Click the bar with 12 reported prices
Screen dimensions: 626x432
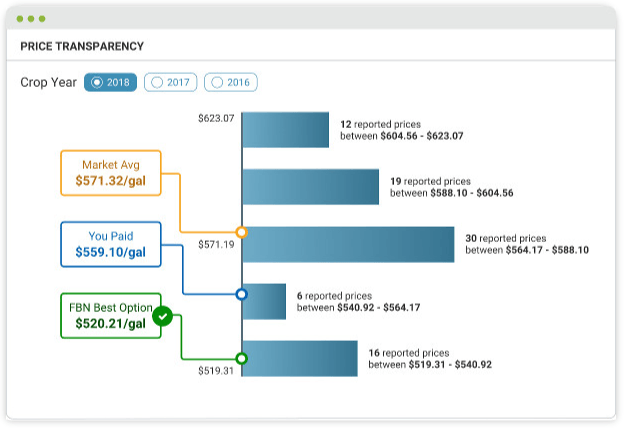click(286, 130)
